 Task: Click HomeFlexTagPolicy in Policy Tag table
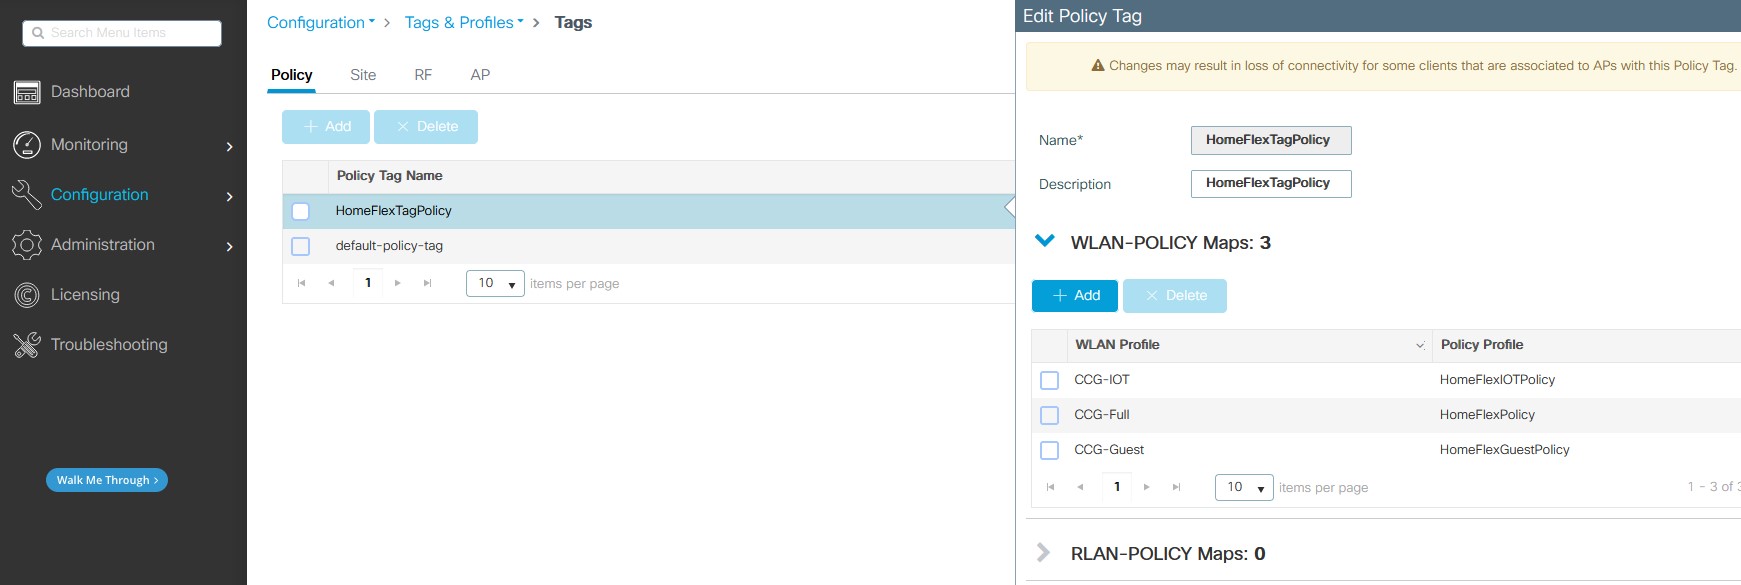point(394,211)
